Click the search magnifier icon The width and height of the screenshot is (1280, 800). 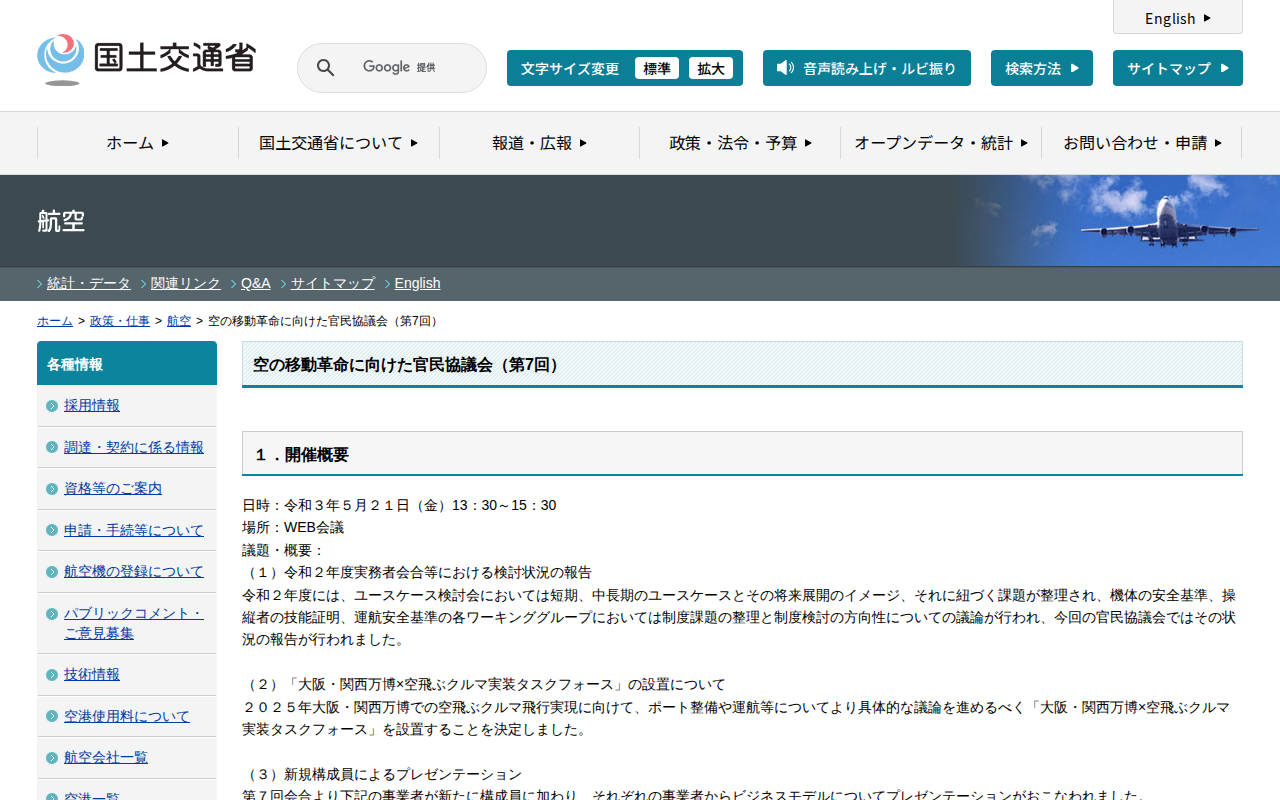(x=325, y=68)
